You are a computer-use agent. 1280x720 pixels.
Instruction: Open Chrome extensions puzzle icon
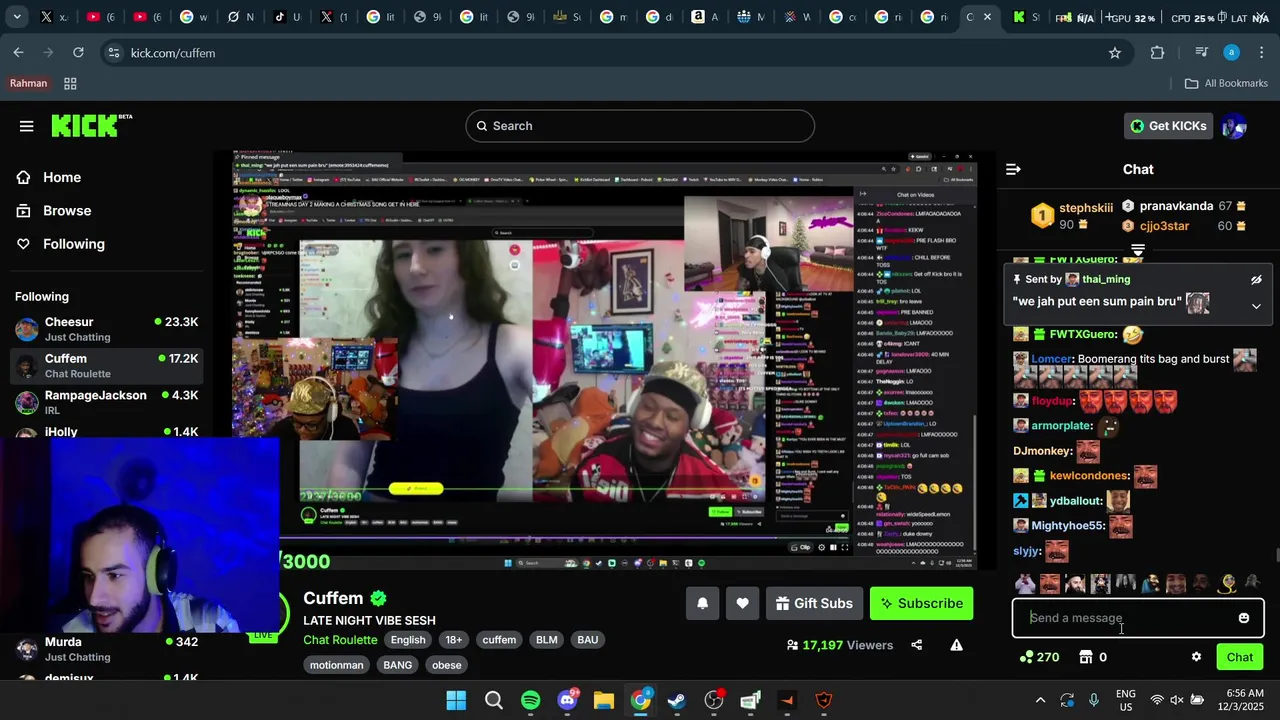pos(1158,53)
